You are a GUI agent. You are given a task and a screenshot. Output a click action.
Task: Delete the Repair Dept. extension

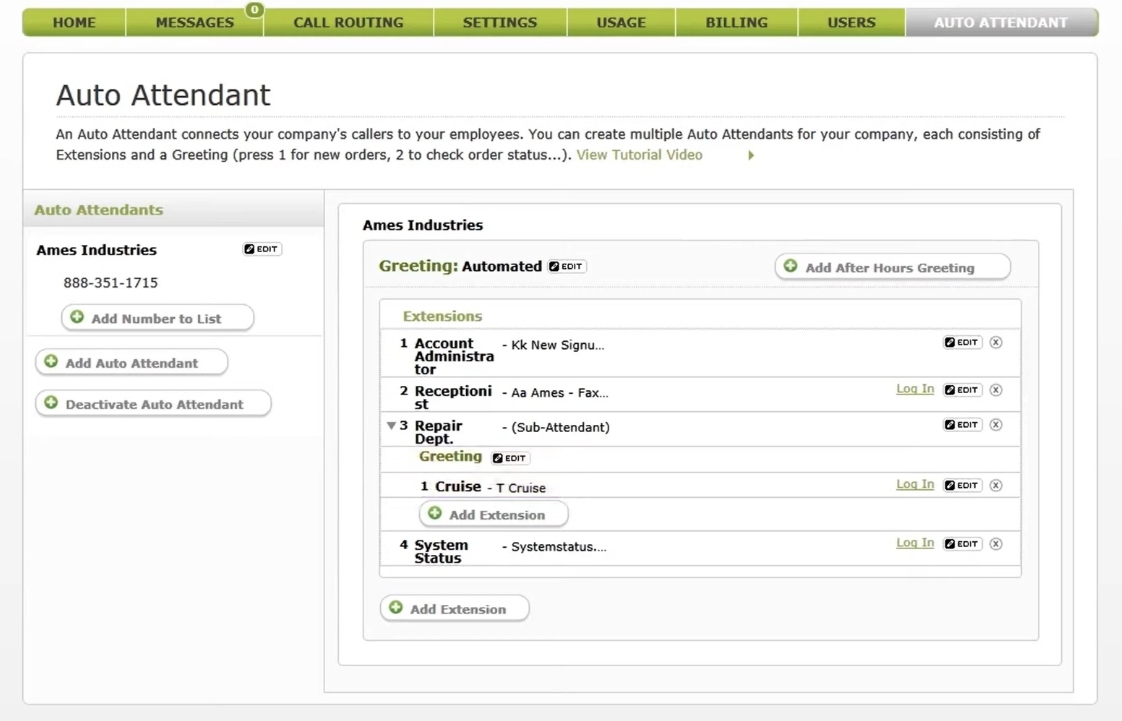(996, 424)
